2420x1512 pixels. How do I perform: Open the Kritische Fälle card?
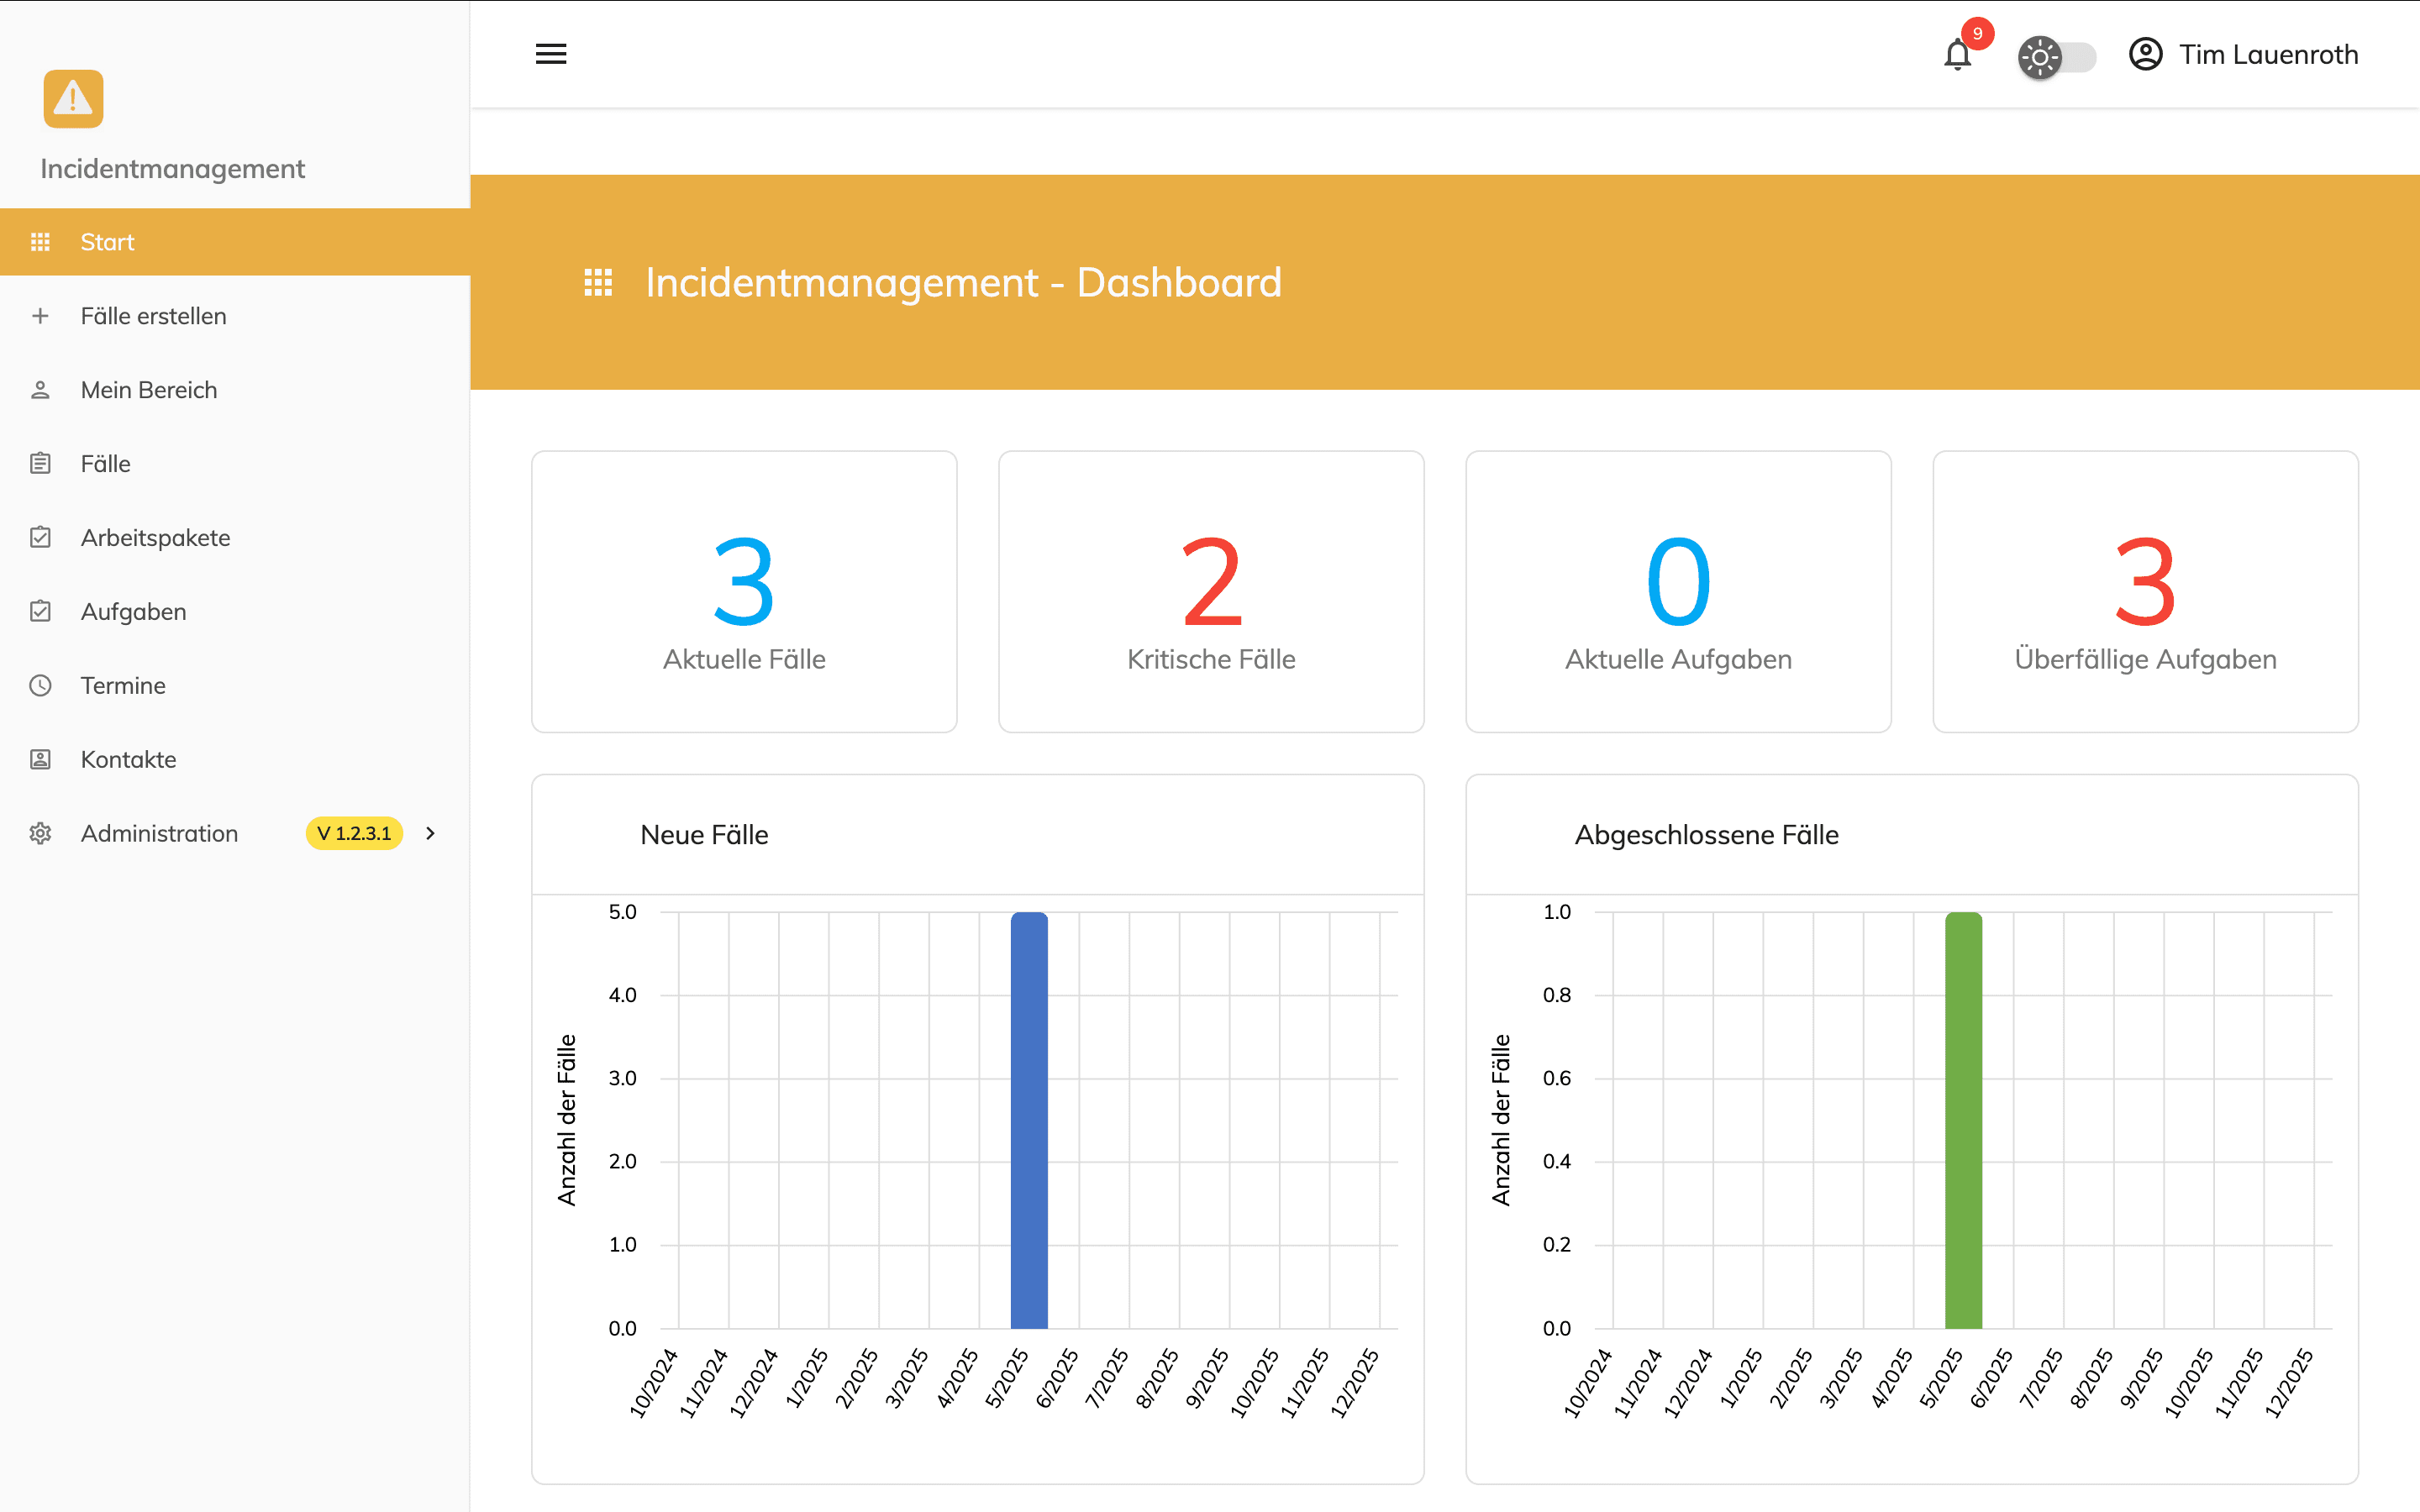pos(1211,592)
